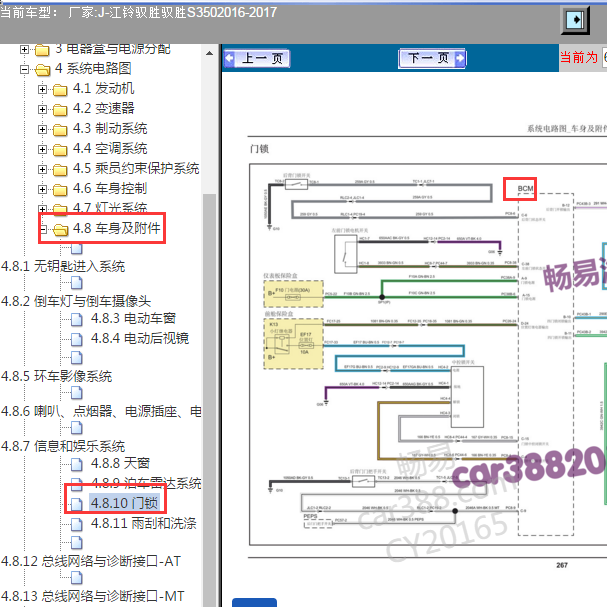The image size is (607, 607).
Task: Select folder icon of 4.4 空调系统
Action: click(60, 150)
